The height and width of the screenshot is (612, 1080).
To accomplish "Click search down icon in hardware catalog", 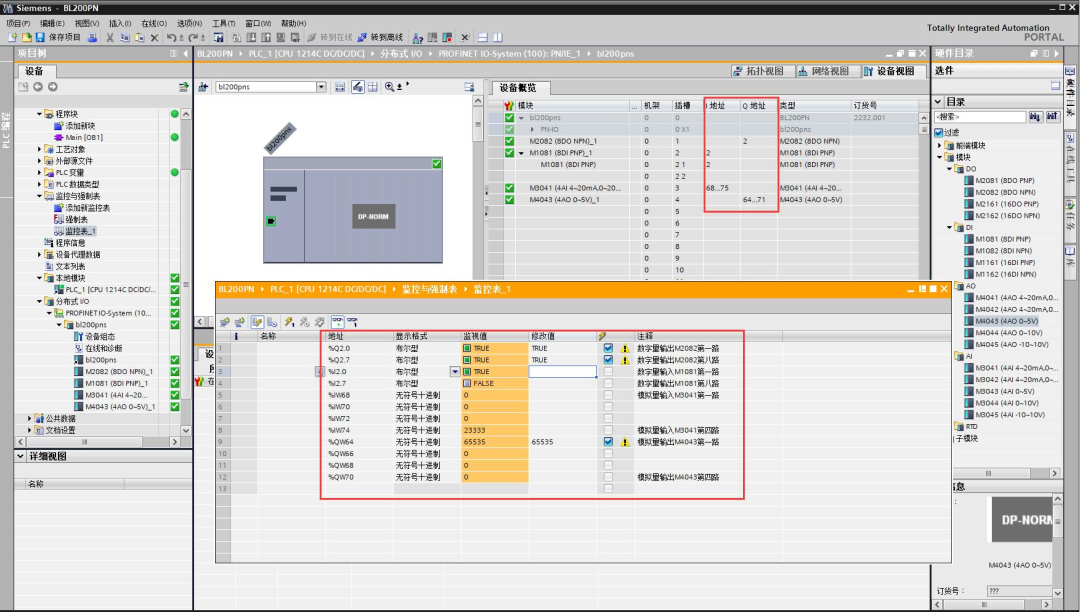I will (x=1035, y=117).
